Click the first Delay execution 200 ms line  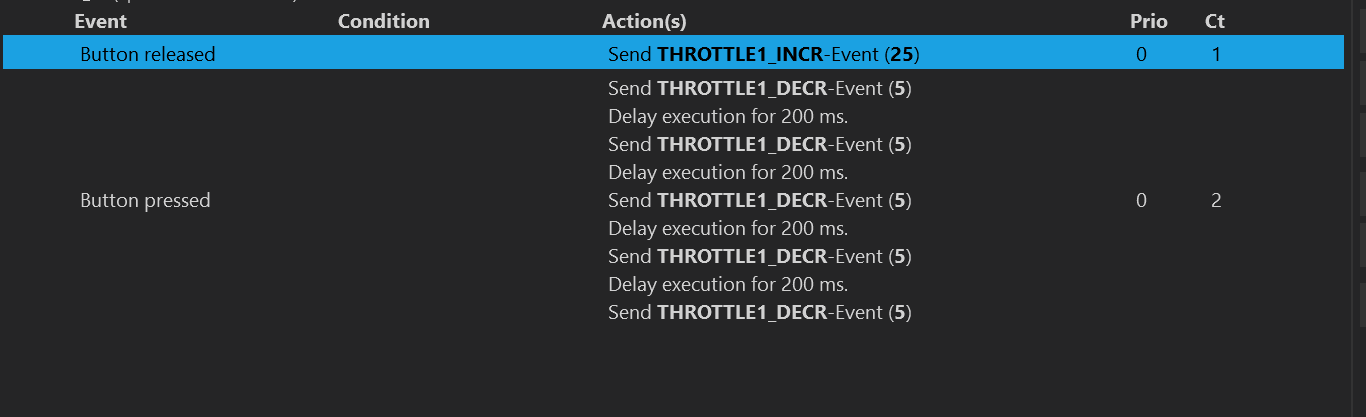point(727,116)
